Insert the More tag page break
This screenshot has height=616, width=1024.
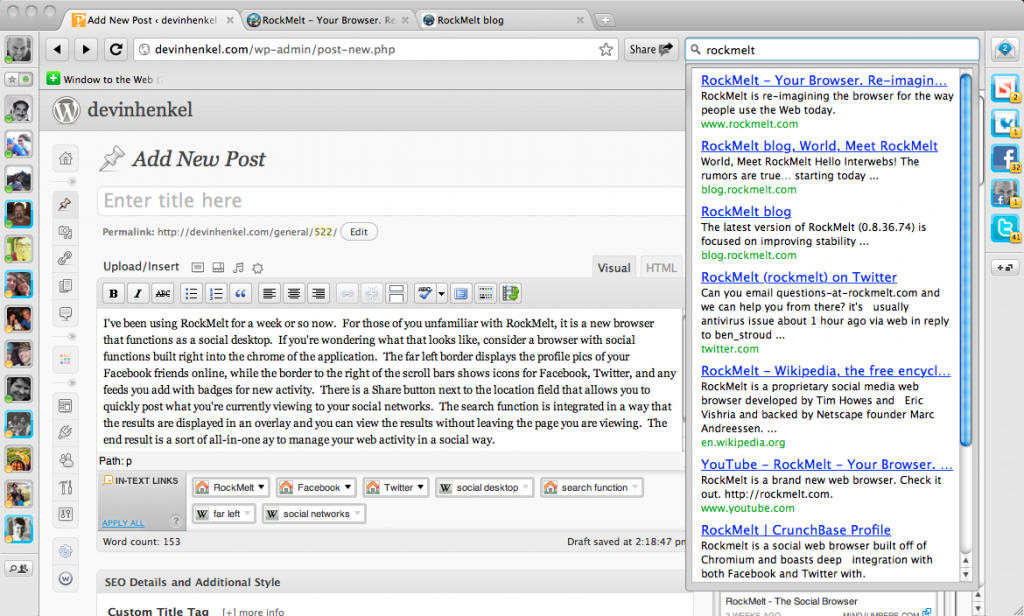click(396, 293)
